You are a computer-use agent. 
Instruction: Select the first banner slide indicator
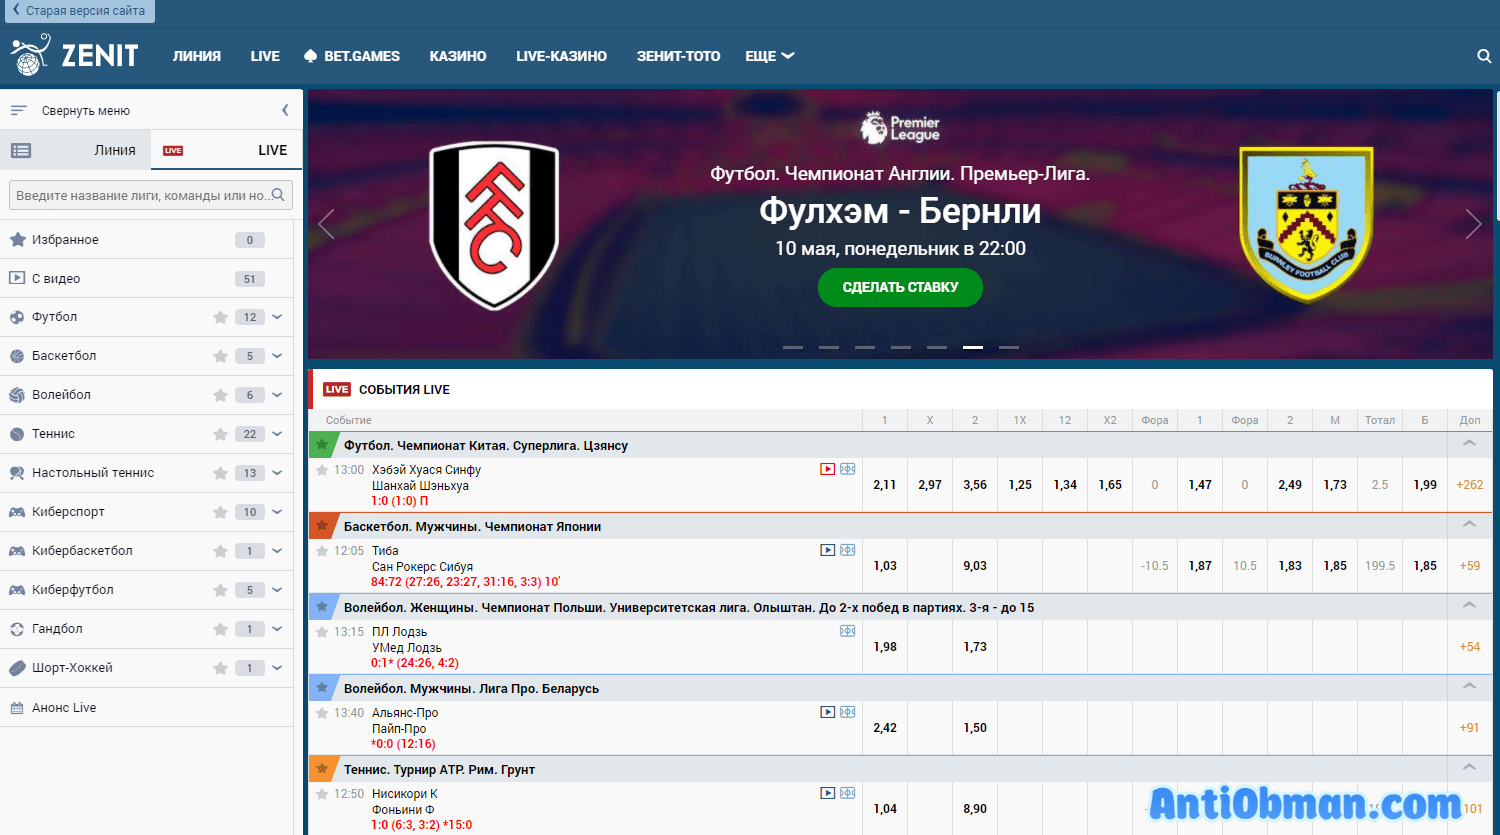793,347
